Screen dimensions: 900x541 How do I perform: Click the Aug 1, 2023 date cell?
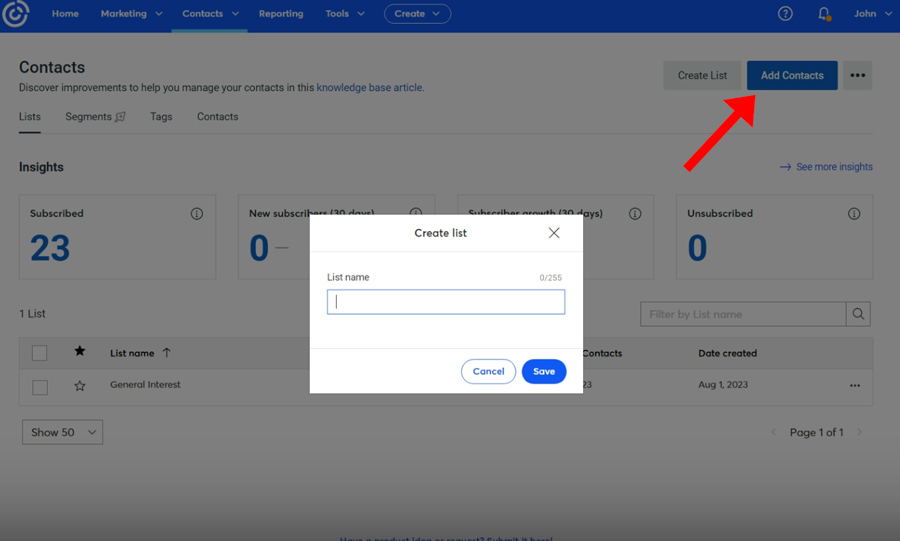723,384
